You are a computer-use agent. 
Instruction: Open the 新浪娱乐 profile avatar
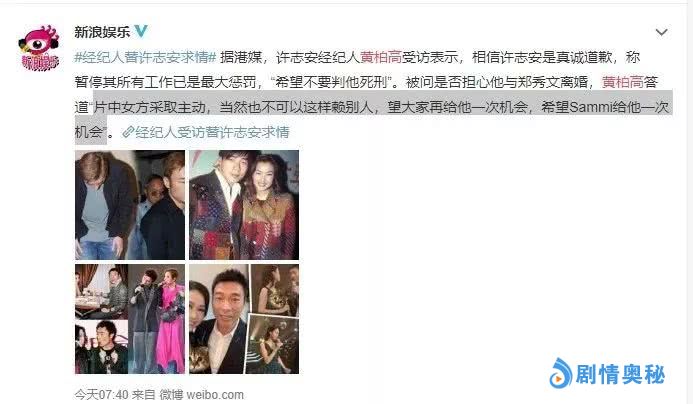click(39, 48)
